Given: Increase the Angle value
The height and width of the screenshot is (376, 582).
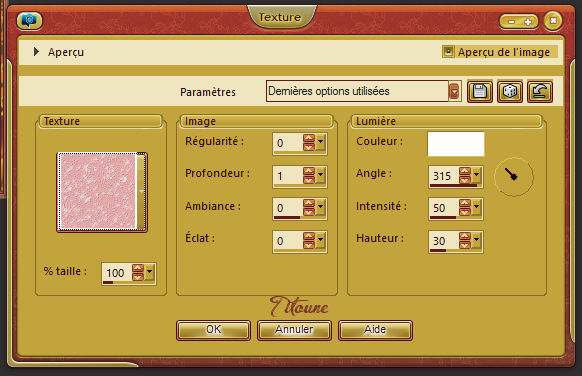Looking at the screenshot, I should [x=465, y=171].
